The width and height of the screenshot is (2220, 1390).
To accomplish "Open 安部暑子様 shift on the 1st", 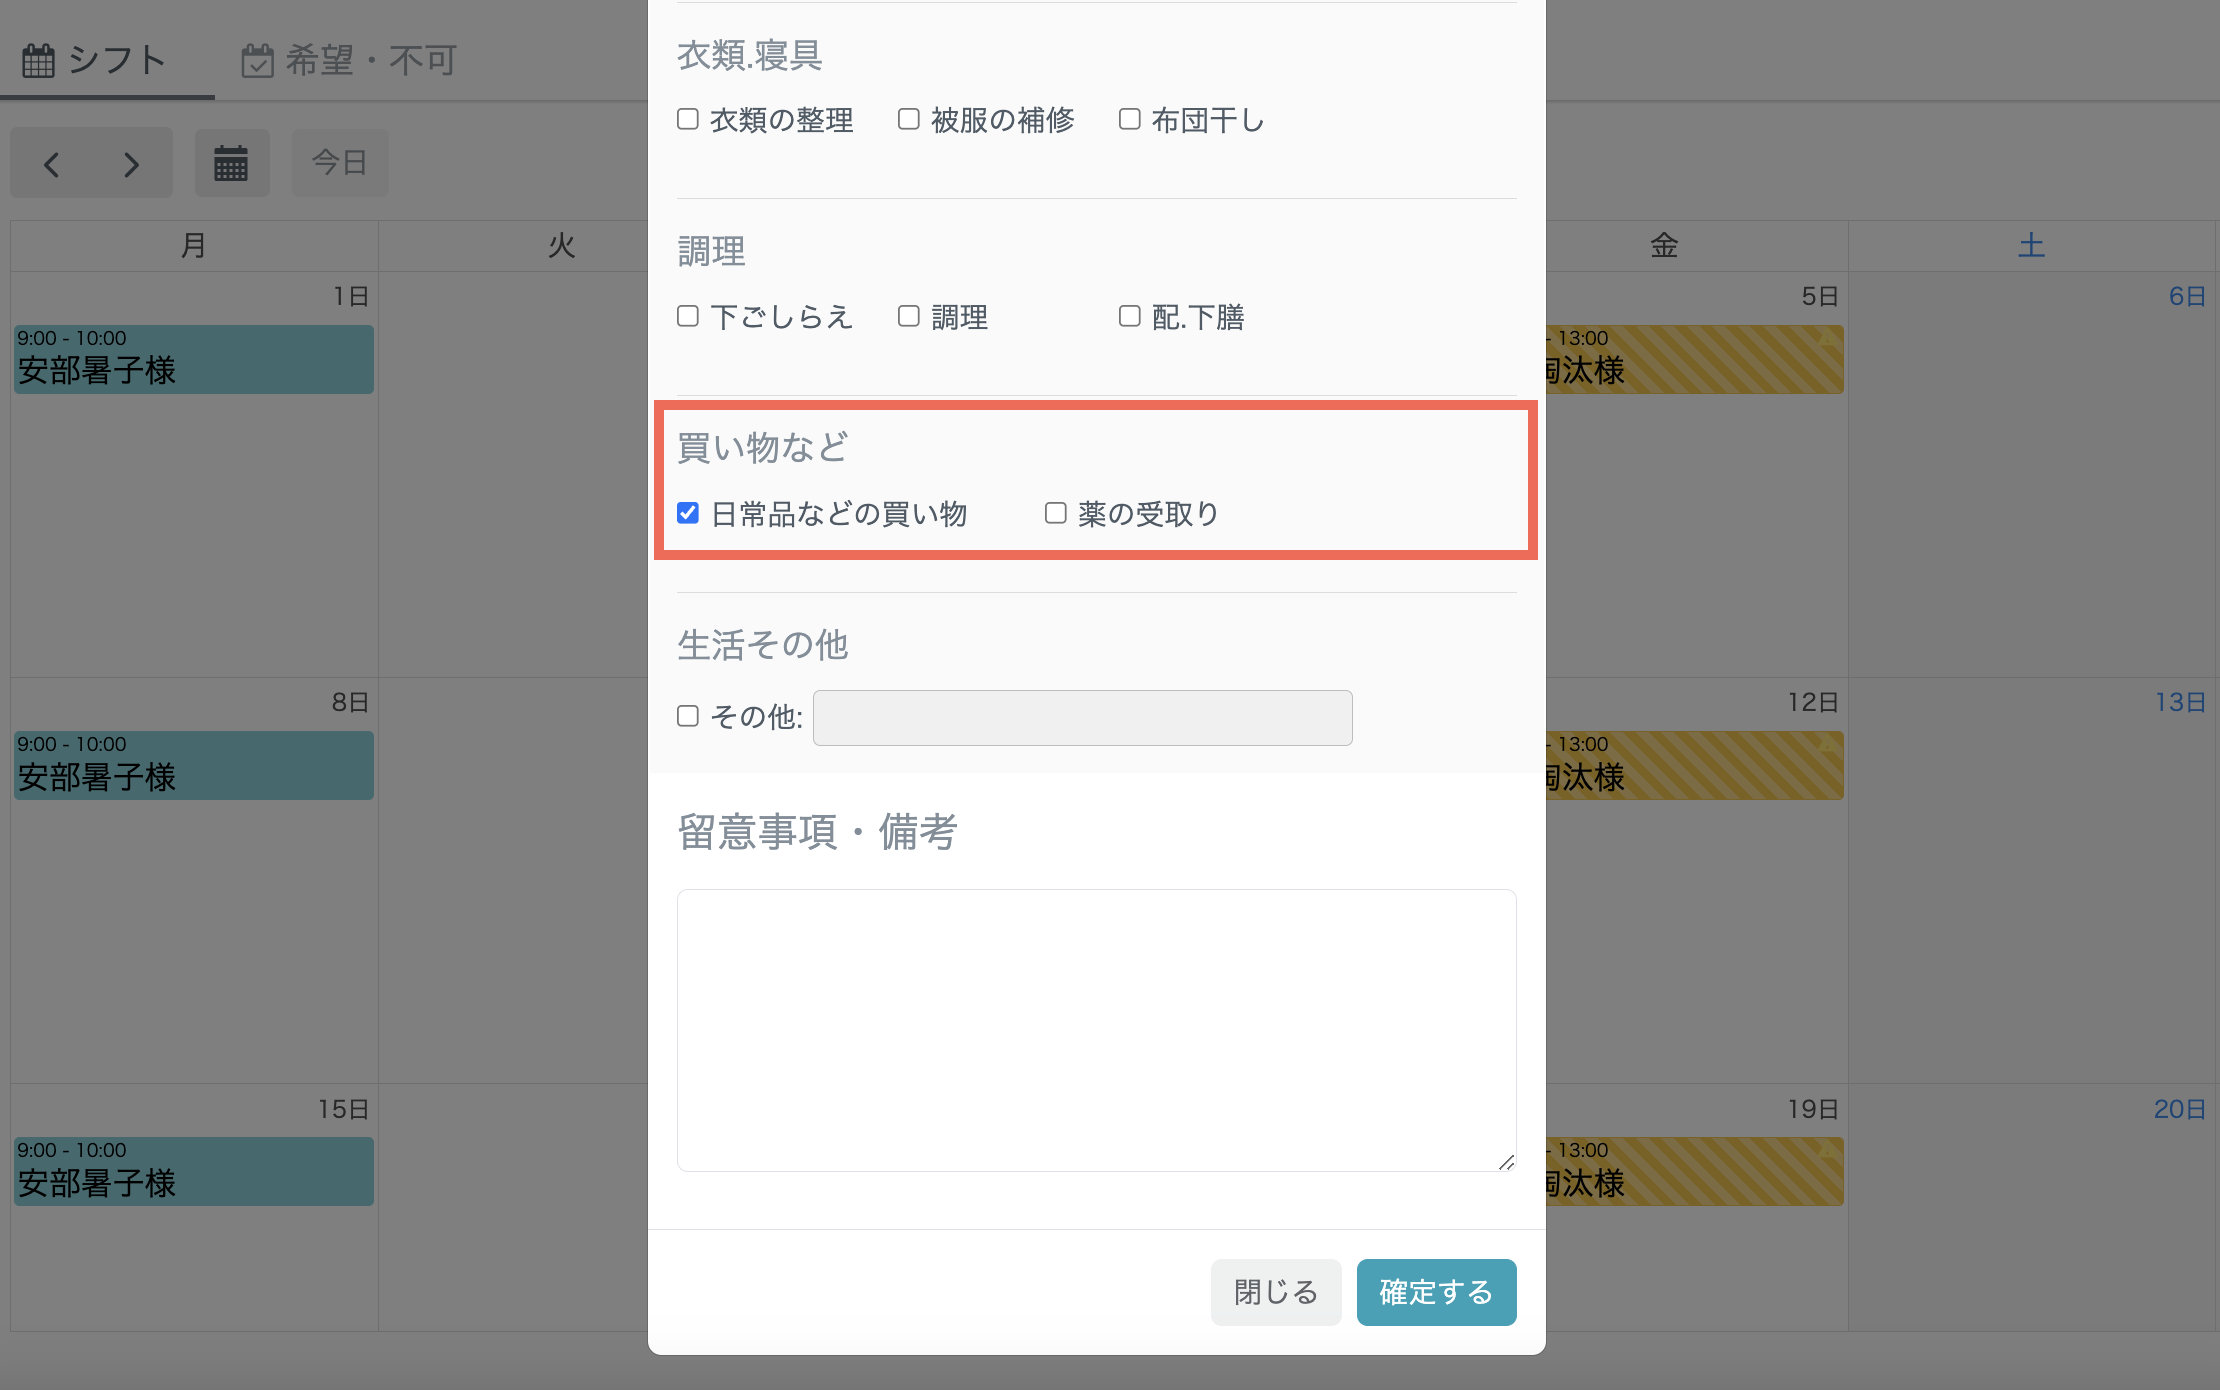I will coord(193,359).
